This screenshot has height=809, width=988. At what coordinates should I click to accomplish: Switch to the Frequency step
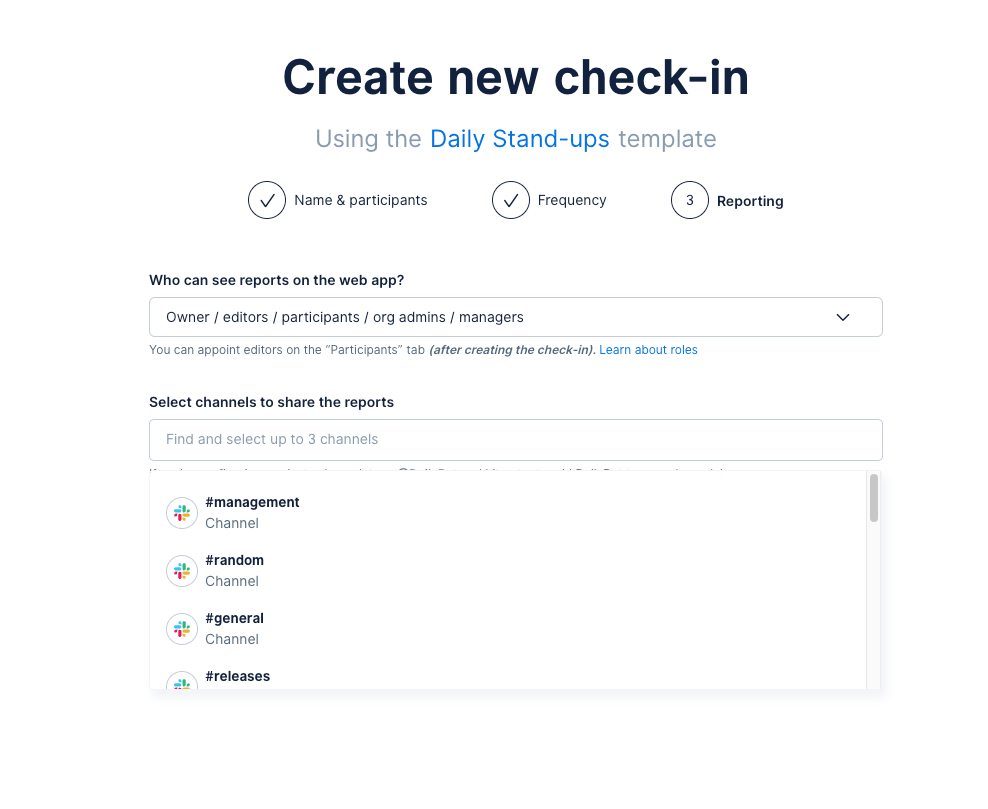[572, 200]
